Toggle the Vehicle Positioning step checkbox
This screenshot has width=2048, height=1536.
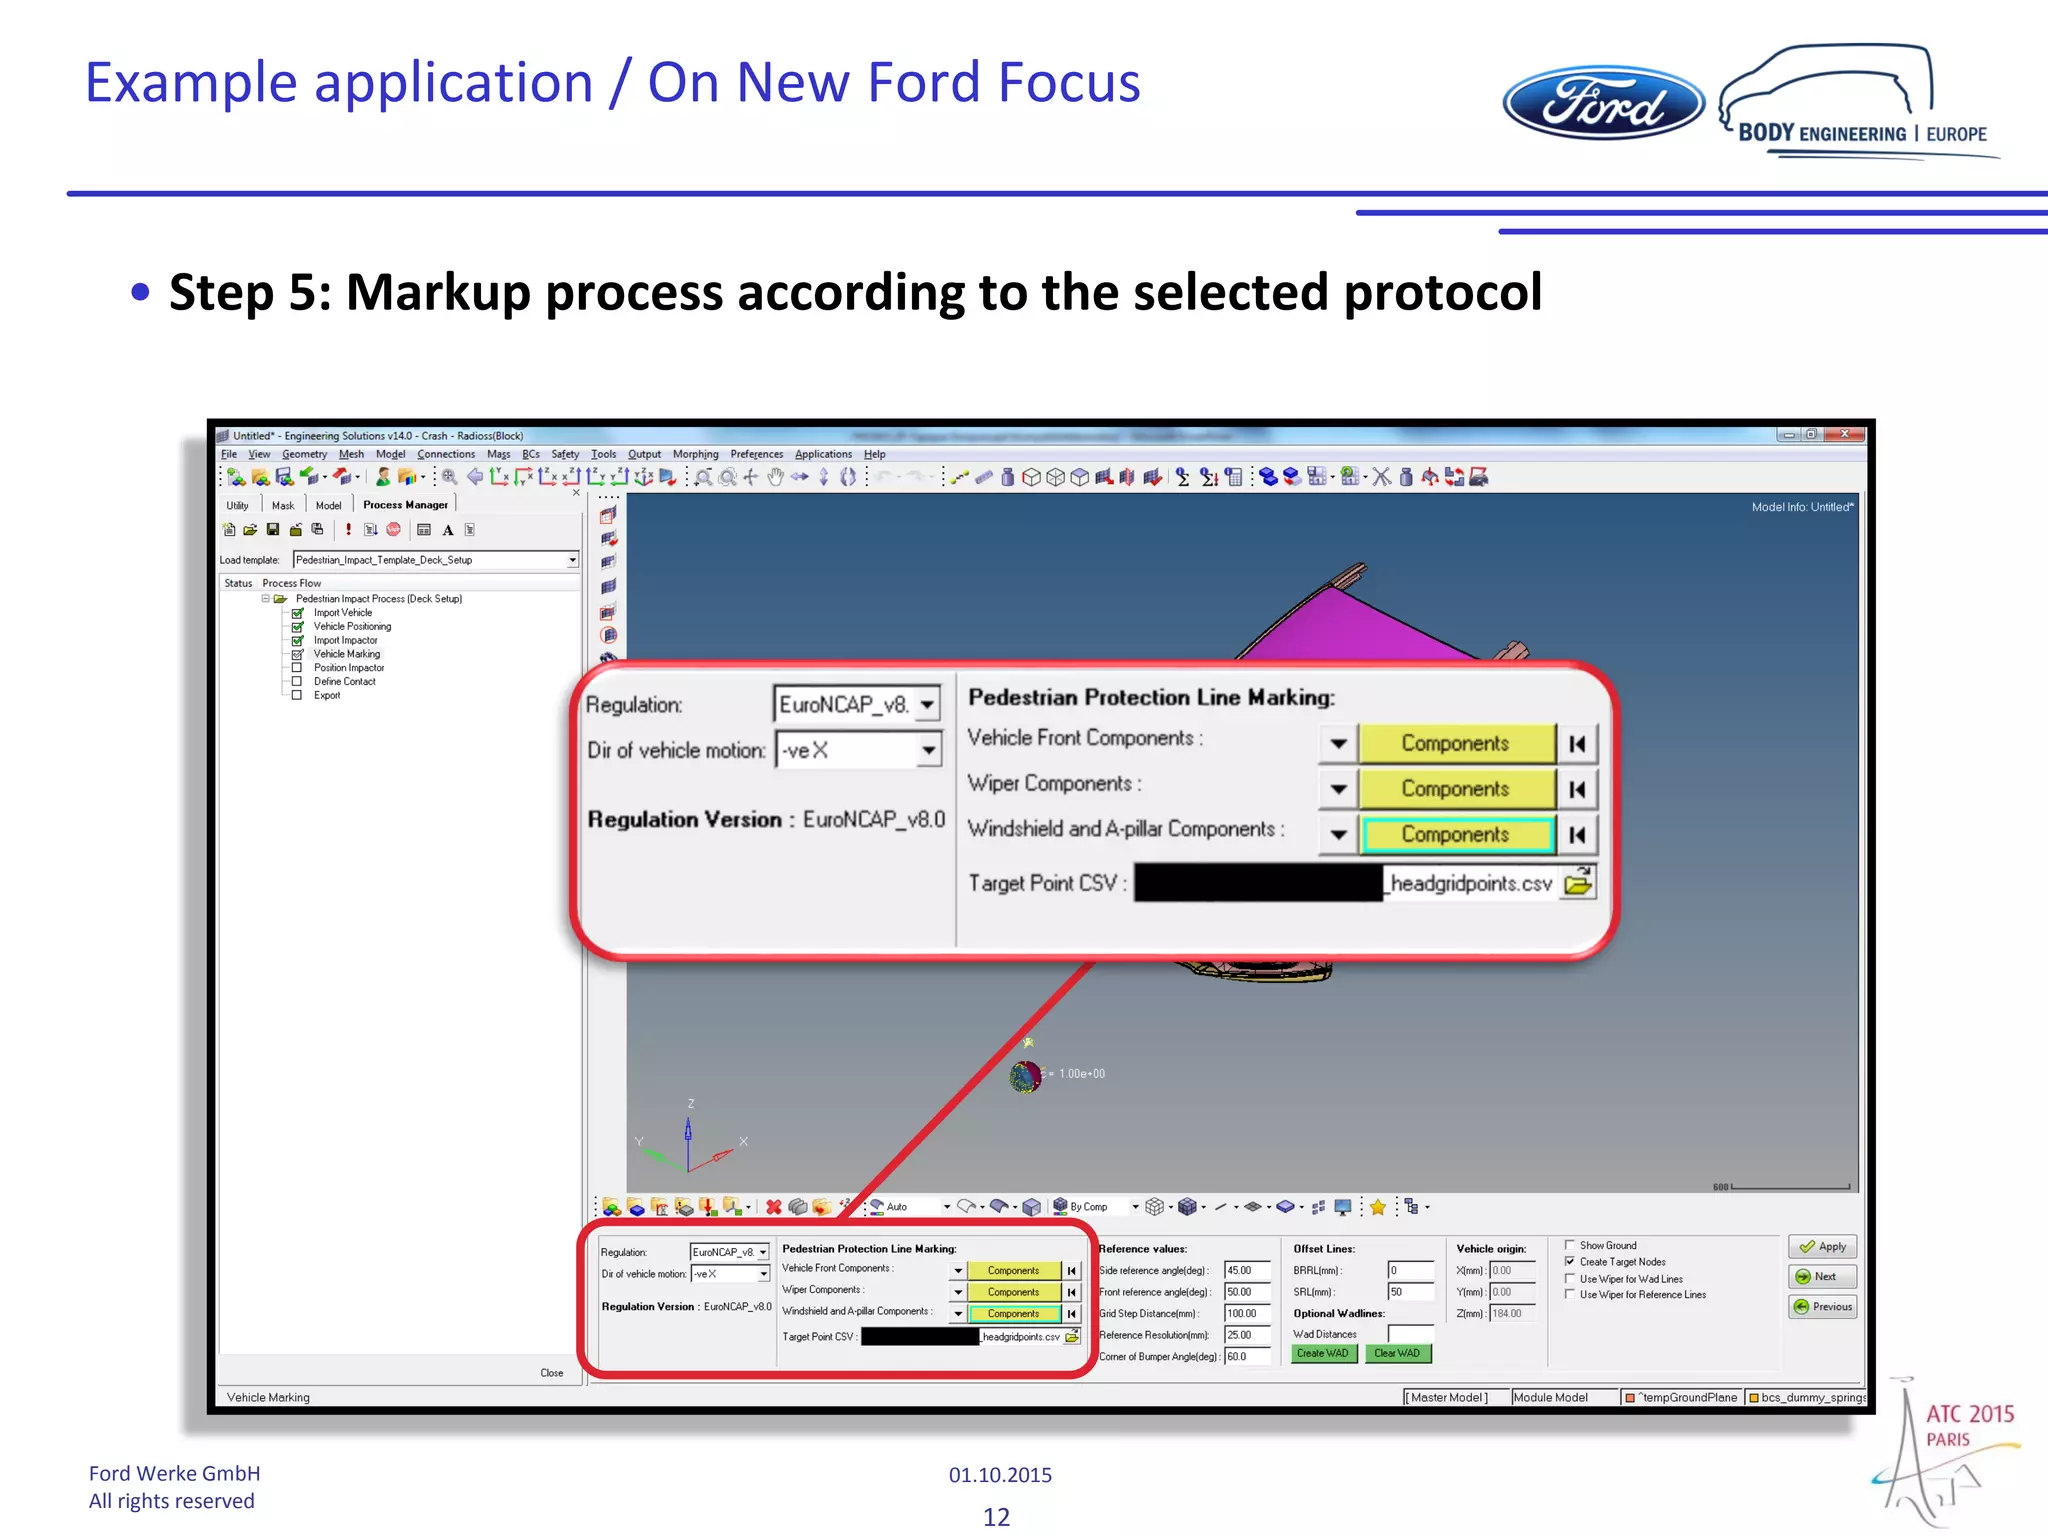[x=297, y=627]
